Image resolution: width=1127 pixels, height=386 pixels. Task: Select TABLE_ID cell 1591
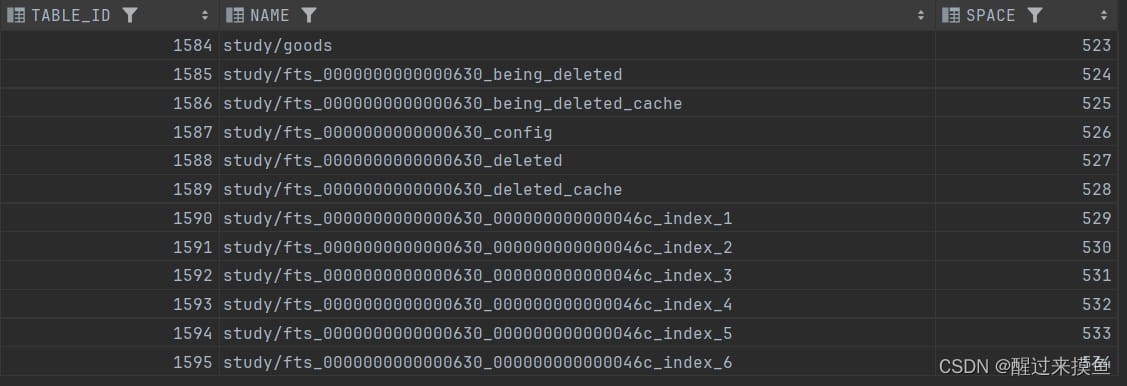pos(109,247)
